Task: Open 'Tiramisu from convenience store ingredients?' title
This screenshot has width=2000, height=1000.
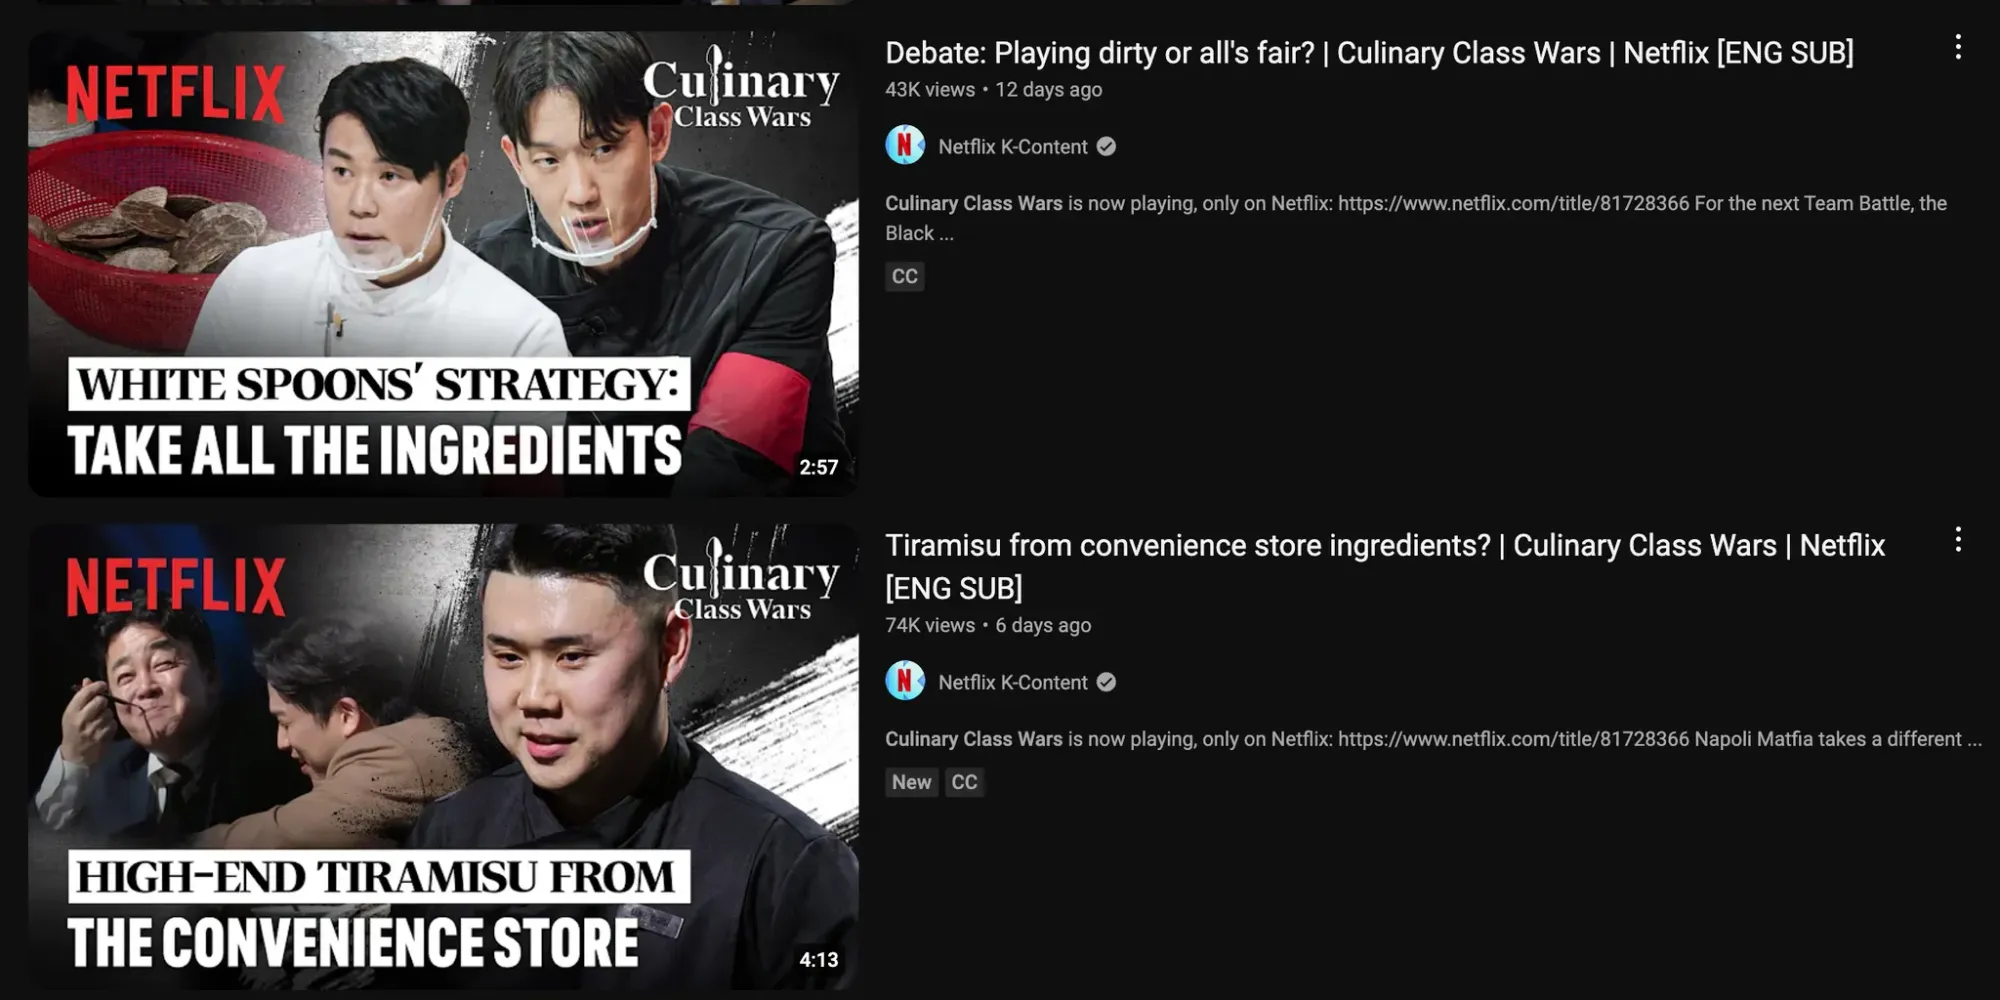Action: tap(1385, 566)
